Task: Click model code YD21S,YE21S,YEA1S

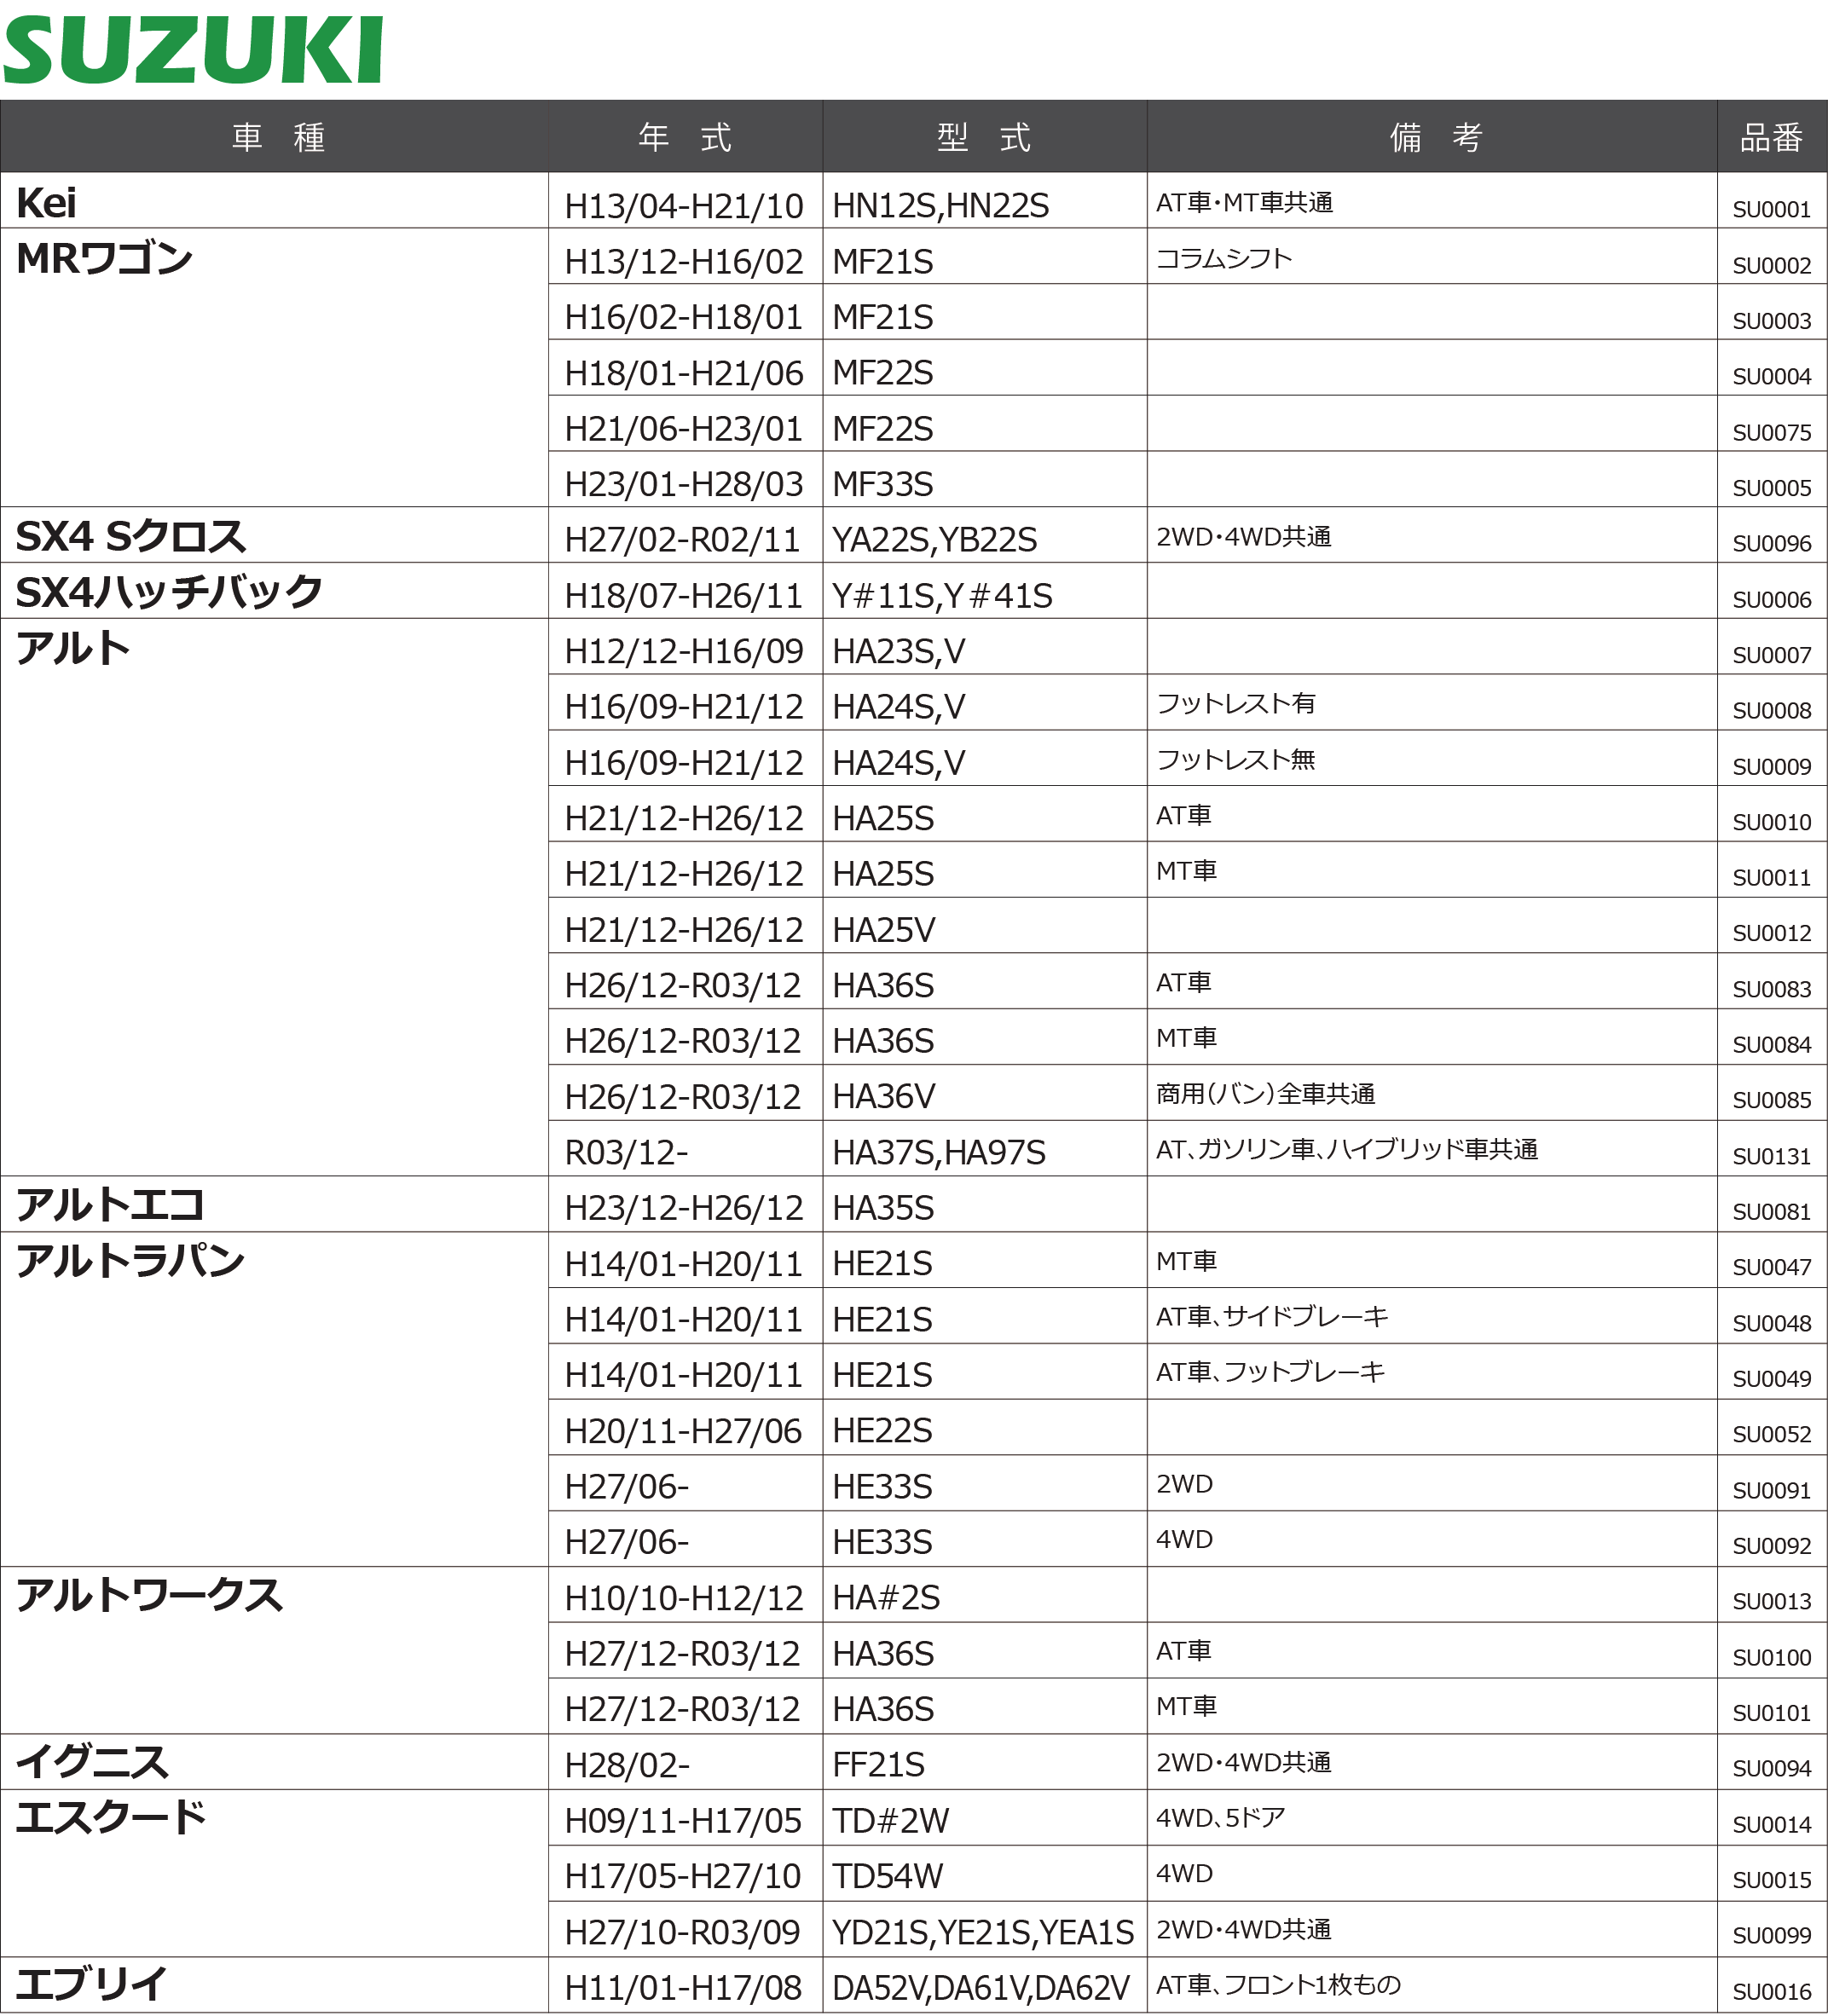Action: point(982,1932)
